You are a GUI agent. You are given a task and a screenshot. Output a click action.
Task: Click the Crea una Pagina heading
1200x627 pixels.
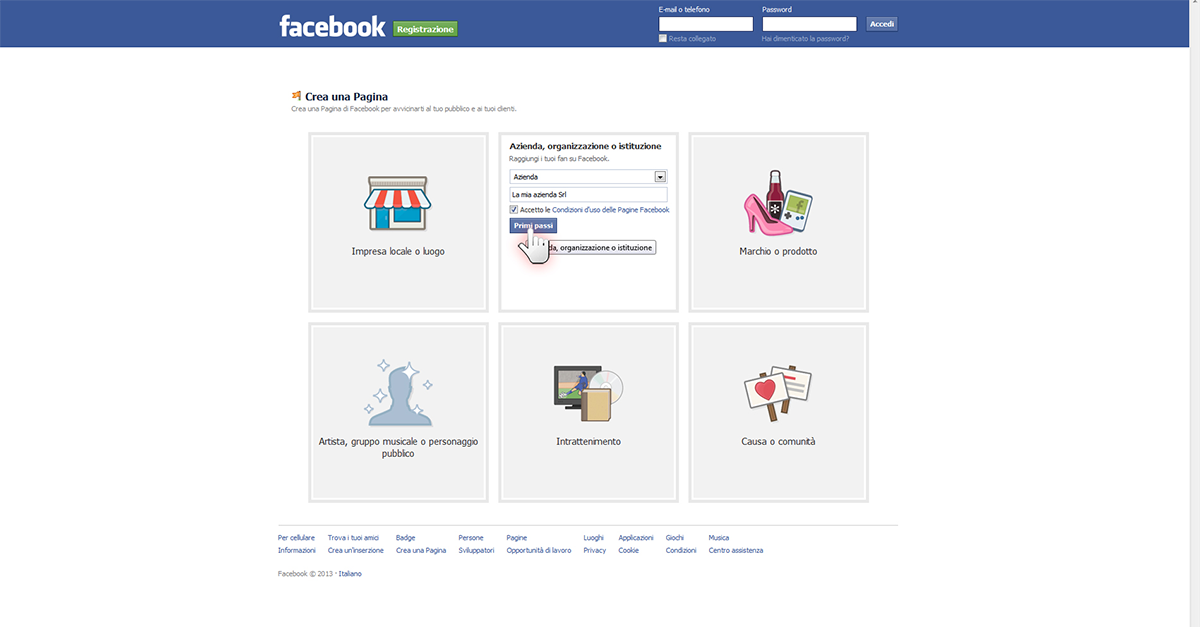(x=346, y=97)
